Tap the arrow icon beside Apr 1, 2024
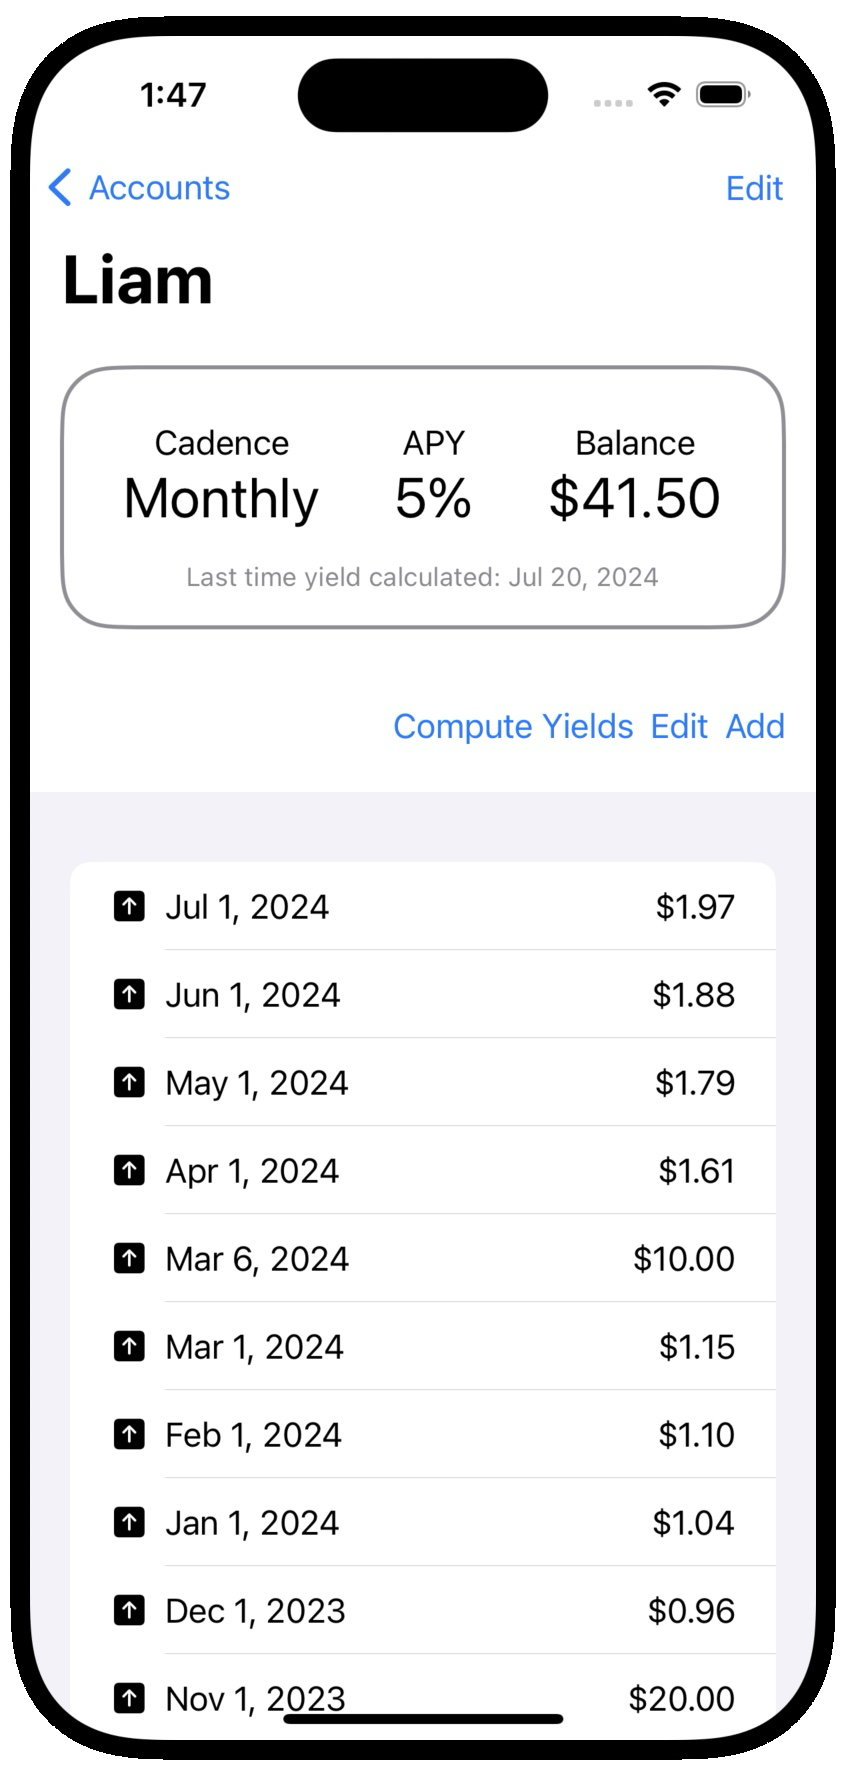 (129, 1170)
